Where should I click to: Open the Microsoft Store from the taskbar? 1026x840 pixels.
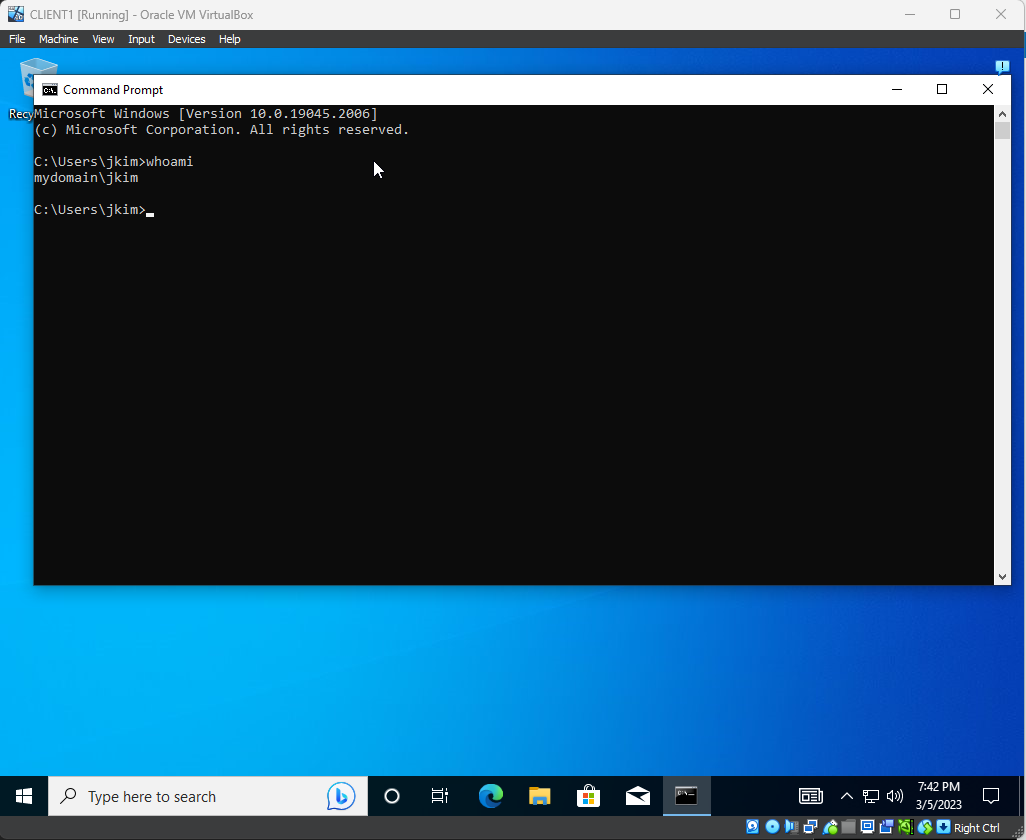coord(588,796)
